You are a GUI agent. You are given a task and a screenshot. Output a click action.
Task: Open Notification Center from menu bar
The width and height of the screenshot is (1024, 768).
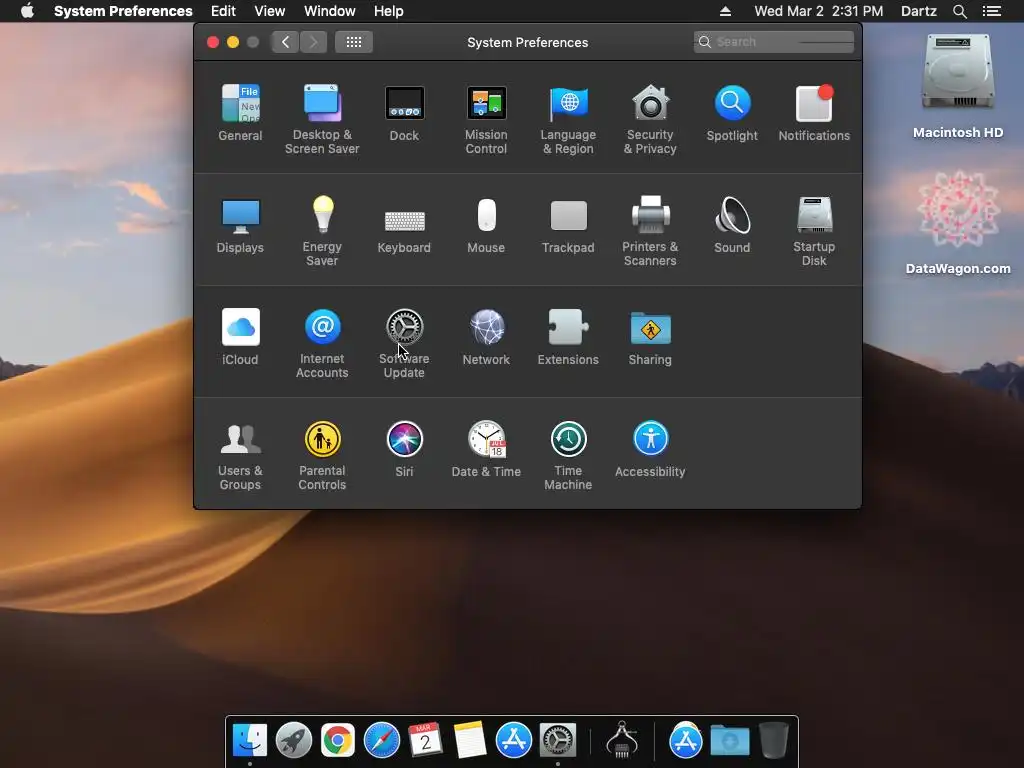click(991, 11)
